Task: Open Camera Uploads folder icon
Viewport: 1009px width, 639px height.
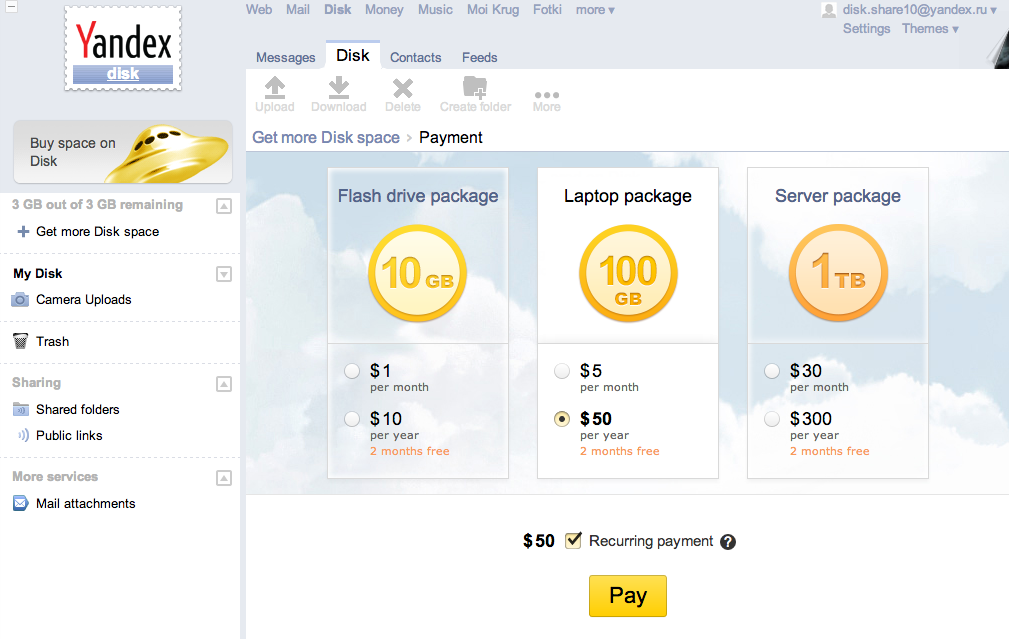Action: point(20,300)
